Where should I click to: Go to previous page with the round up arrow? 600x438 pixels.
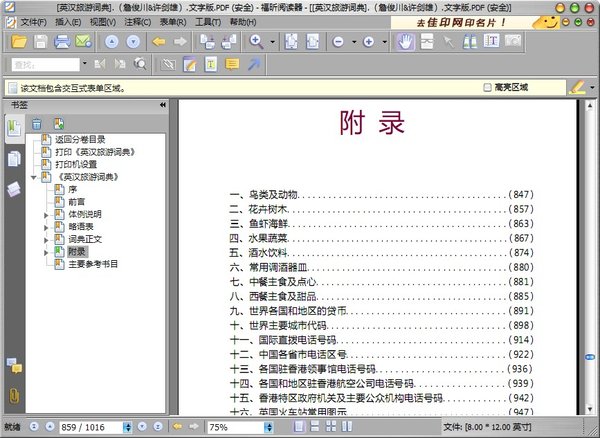[x=111, y=42]
